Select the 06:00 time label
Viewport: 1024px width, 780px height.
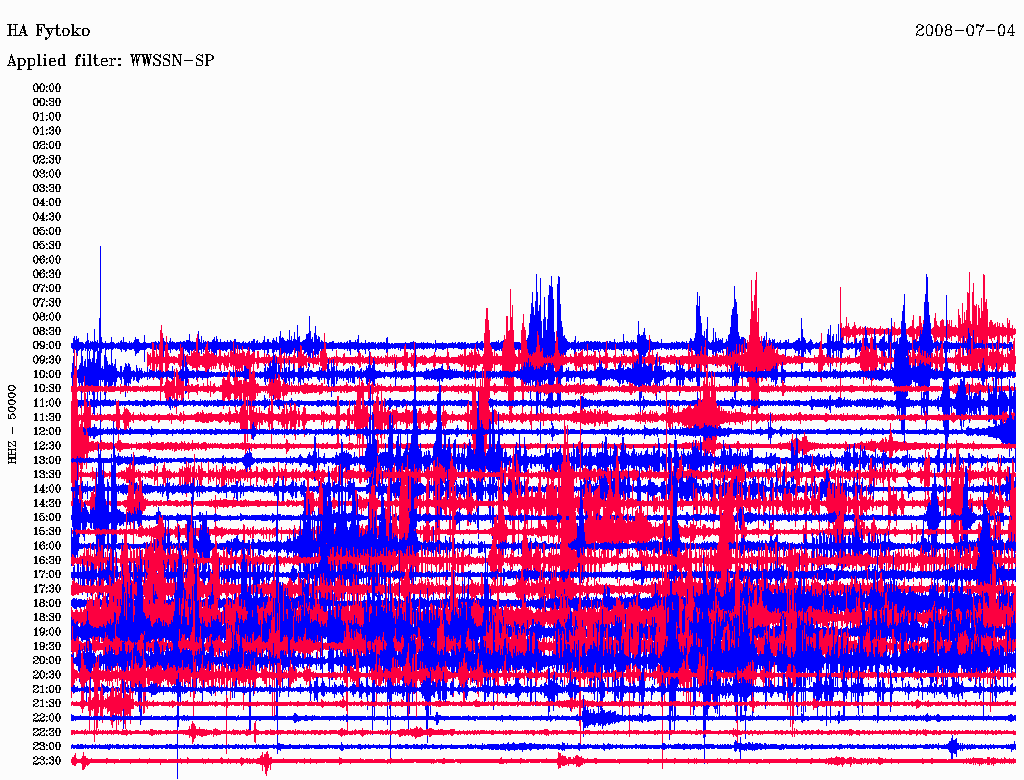point(47,260)
